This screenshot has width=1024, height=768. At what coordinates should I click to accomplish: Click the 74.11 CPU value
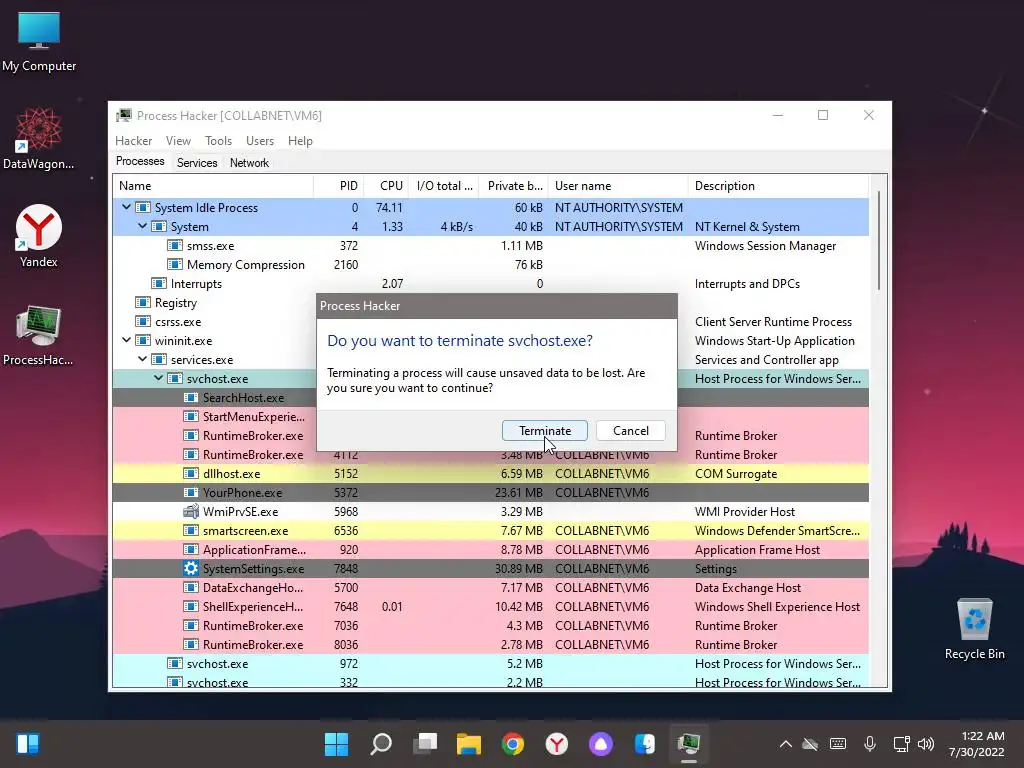[x=389, y=207]
